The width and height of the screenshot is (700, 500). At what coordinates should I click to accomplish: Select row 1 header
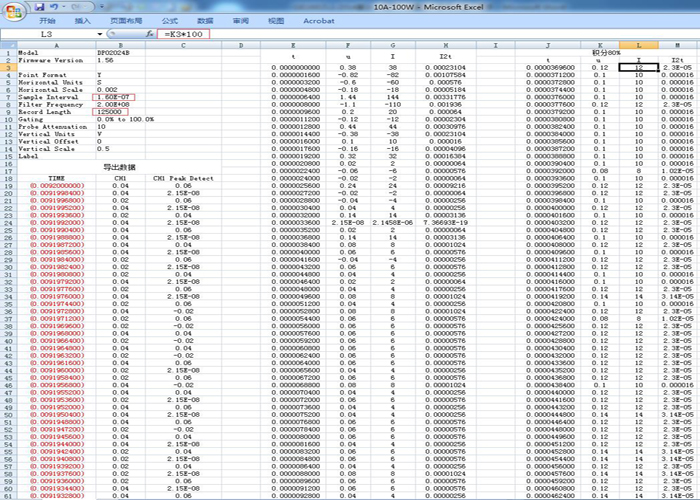(8, 53)
